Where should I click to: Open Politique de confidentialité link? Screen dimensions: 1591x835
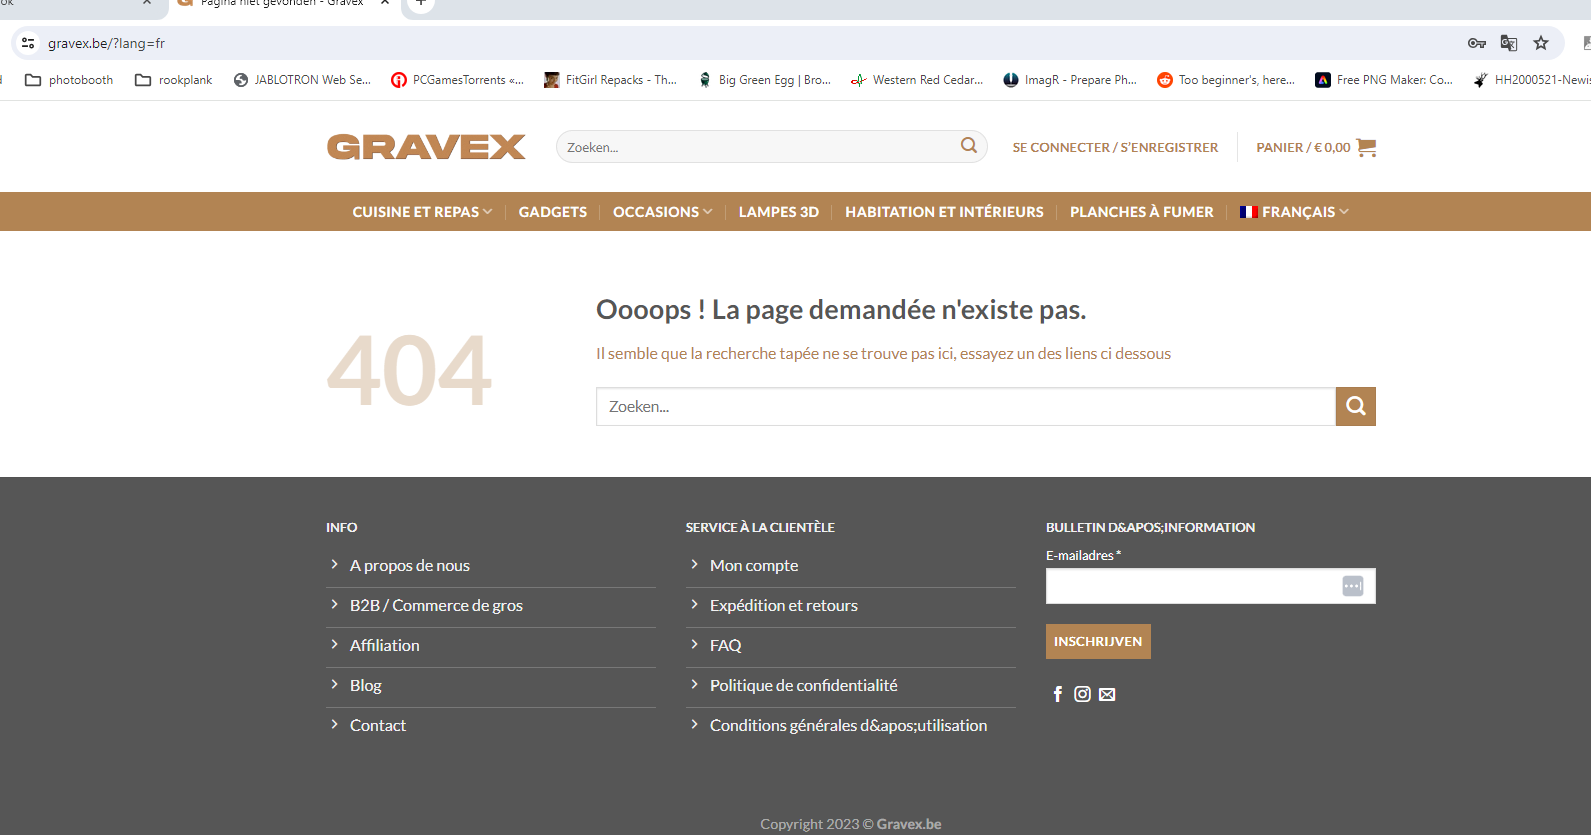click(x=804, y=685)
